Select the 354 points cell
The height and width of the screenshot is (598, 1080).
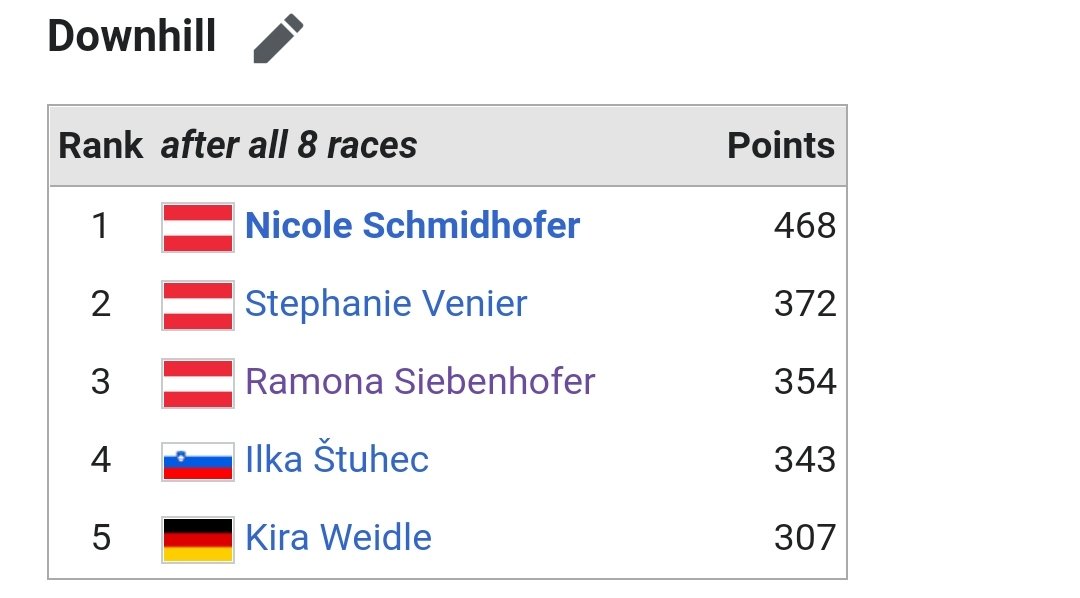pos(804,381)
